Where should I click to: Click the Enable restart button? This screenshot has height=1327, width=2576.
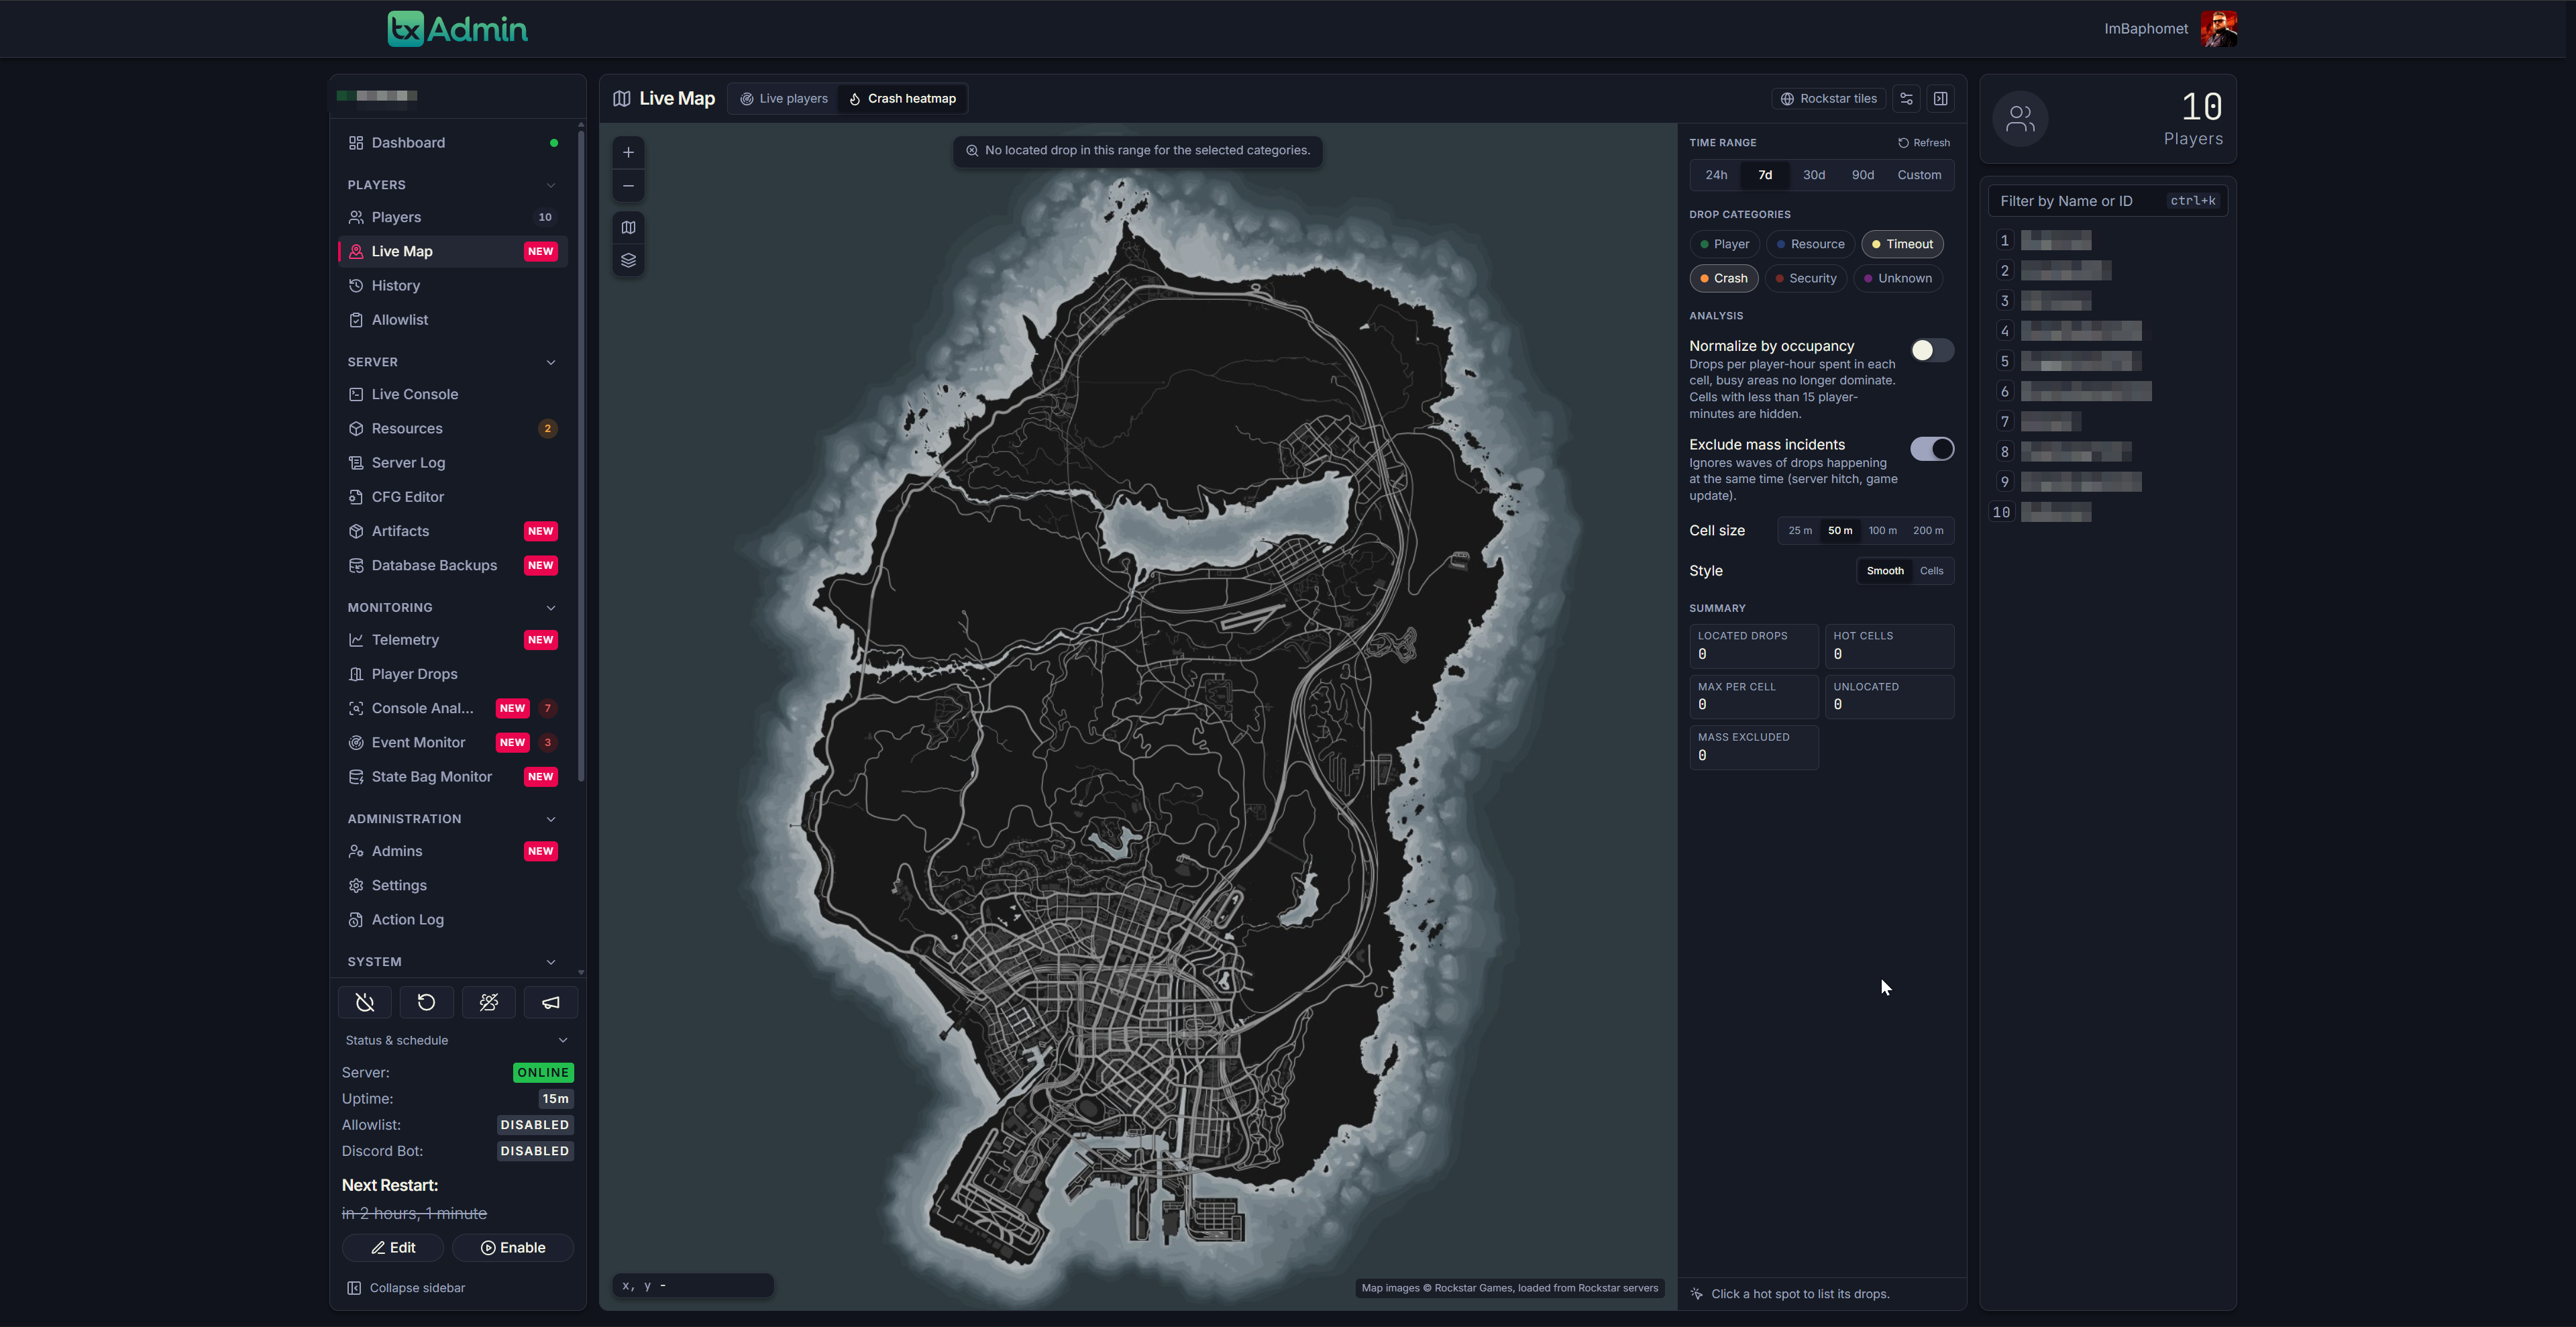513,1248
